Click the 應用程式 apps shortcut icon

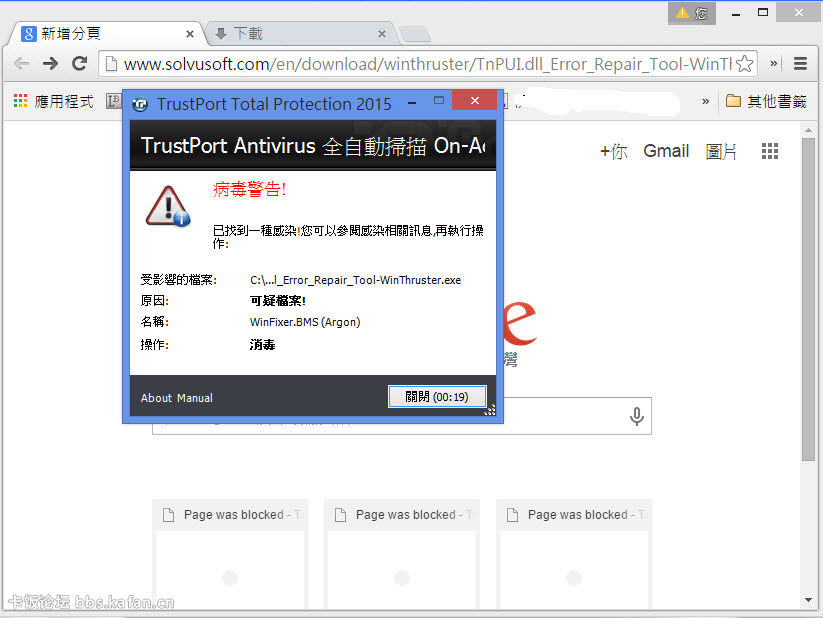(x=20, y=101)
